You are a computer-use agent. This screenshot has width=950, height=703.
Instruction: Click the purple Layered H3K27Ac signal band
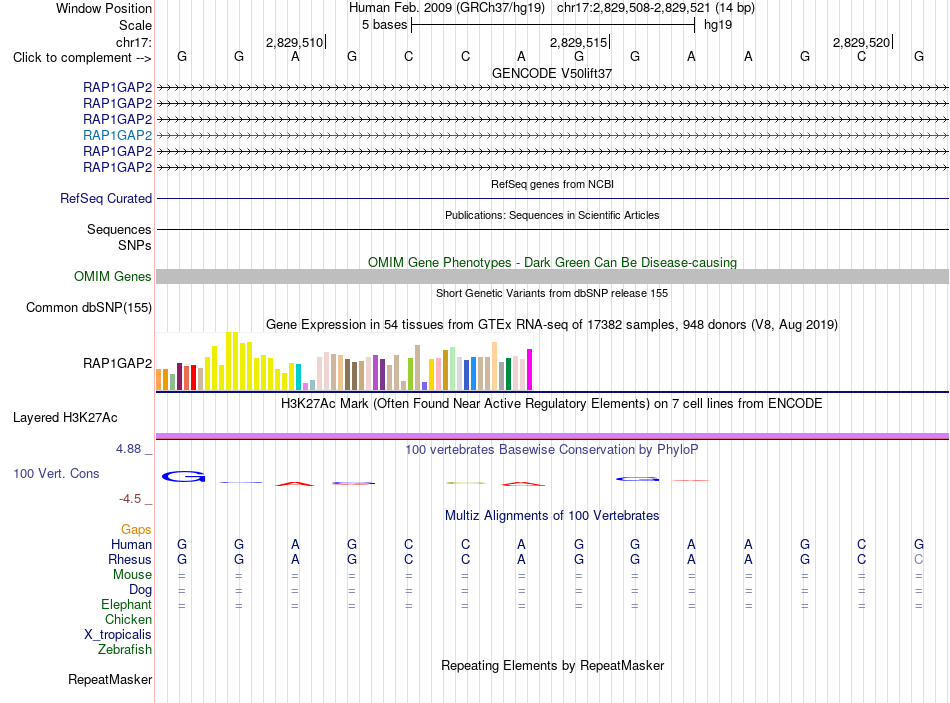[x=552, y=436]
